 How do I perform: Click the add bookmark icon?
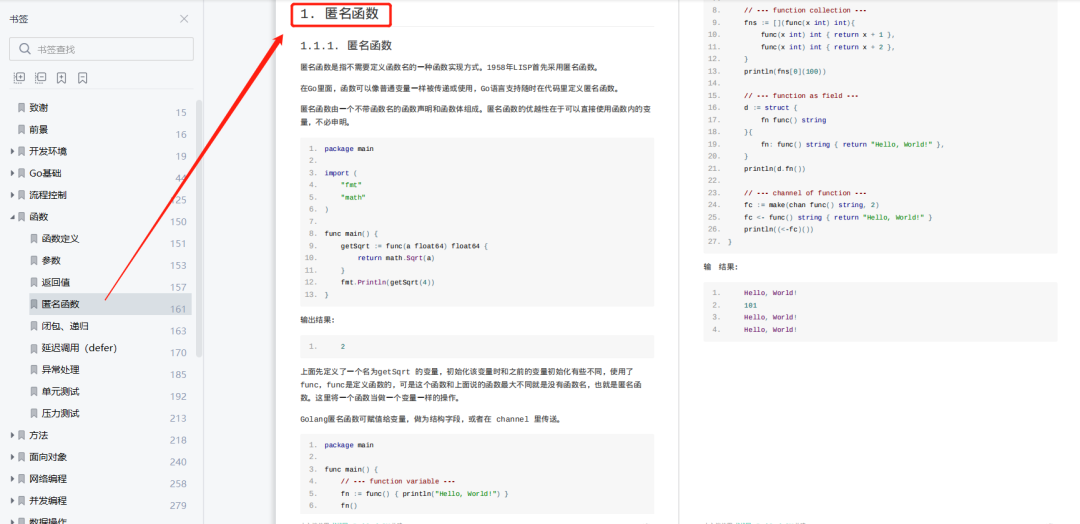coord(61,78)
